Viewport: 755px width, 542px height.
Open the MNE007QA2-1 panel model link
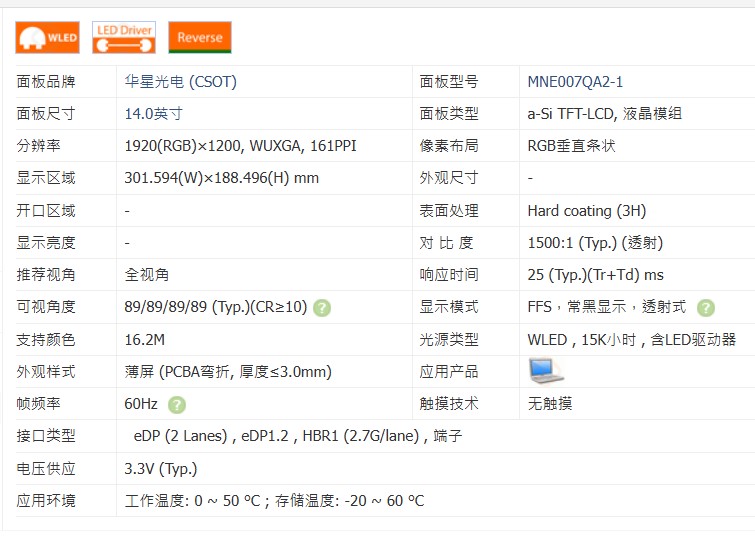click(575, 82)
